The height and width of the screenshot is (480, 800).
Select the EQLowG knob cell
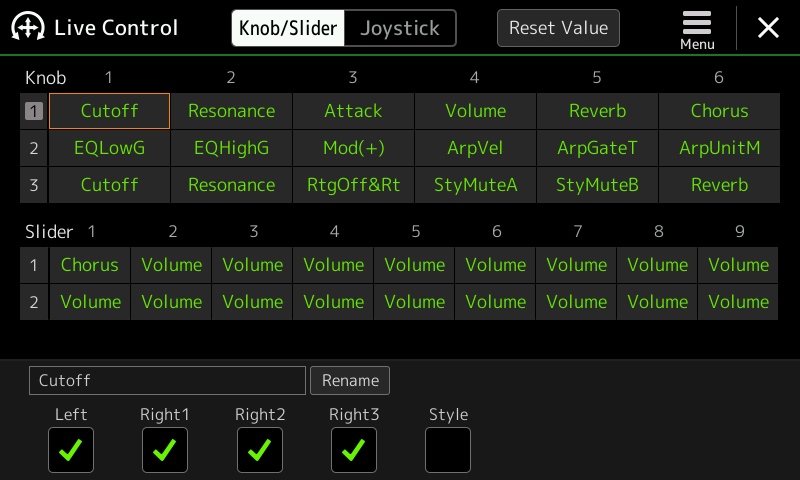coord(109,148)
